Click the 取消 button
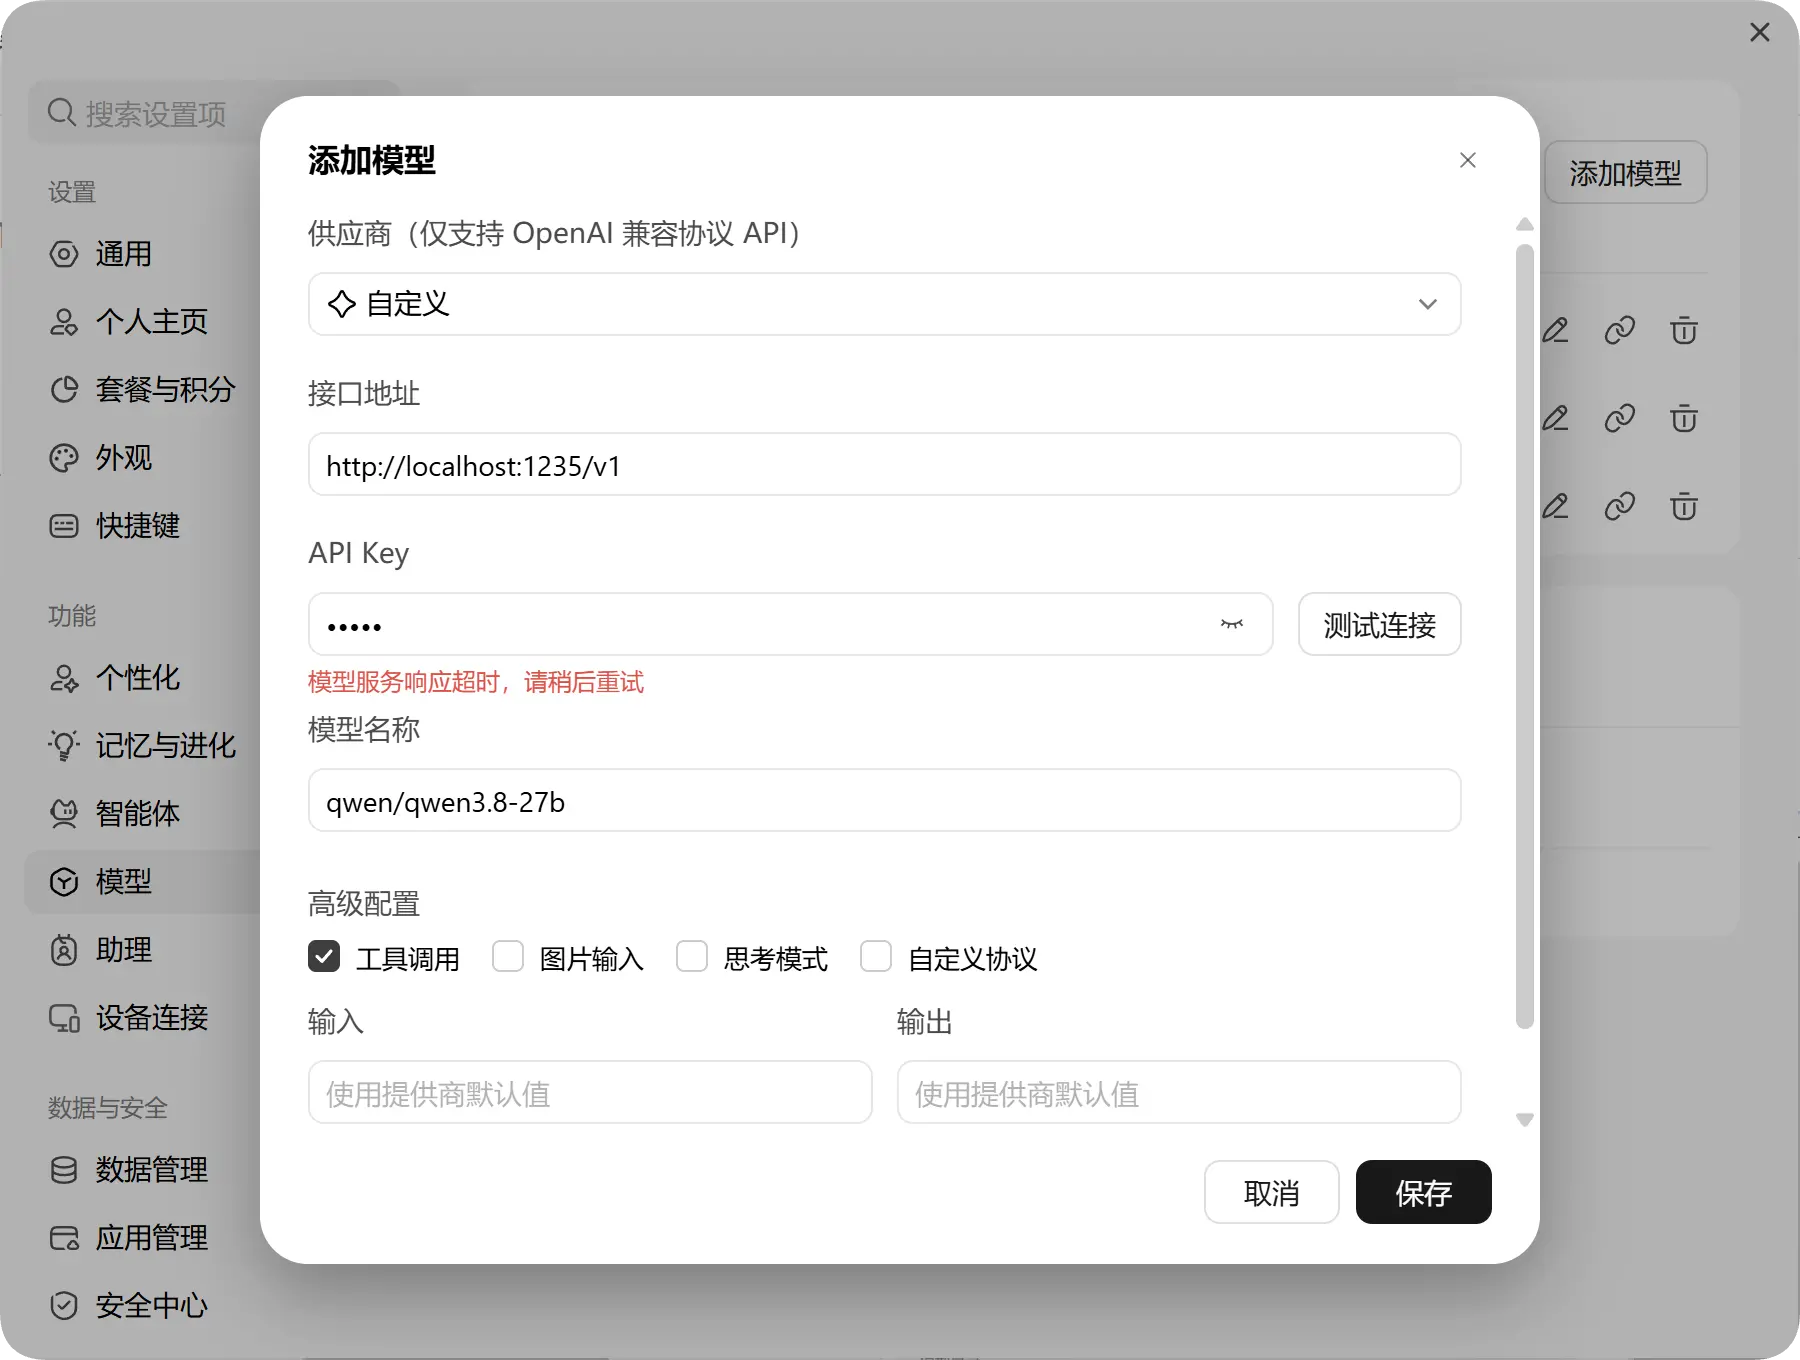Screen dimensions: 1800x1360 point(1271,1192)
